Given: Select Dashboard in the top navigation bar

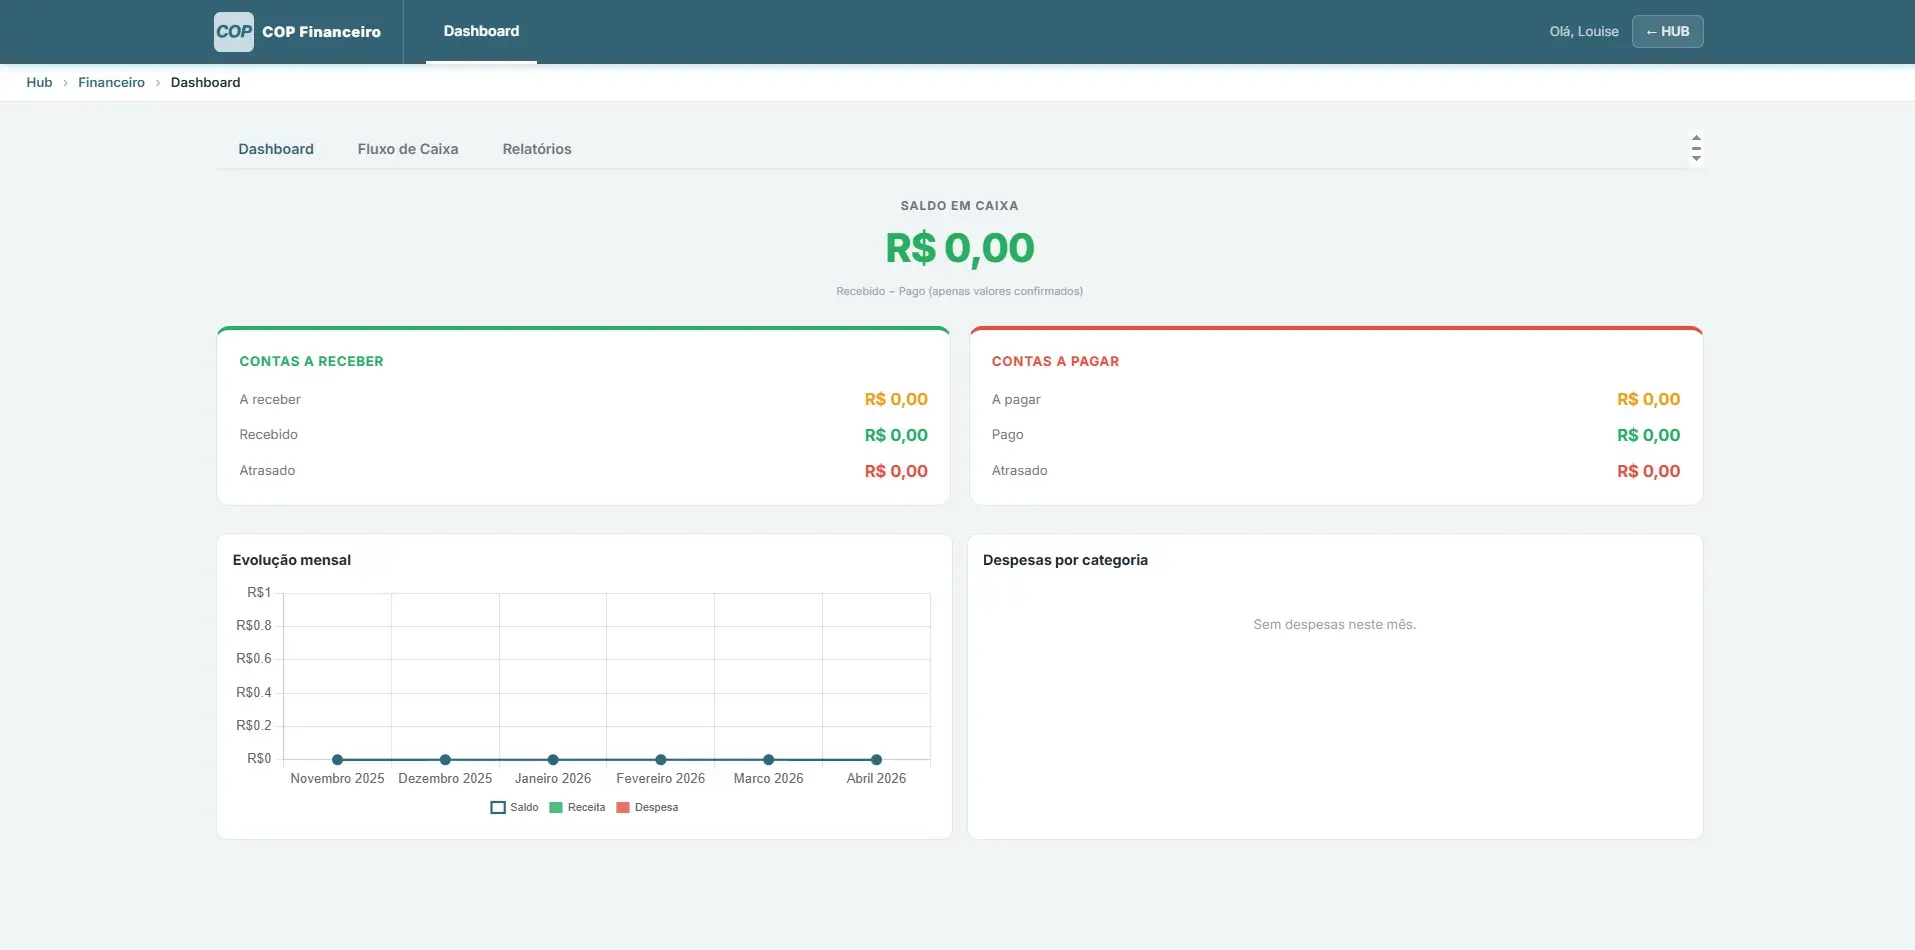Looking at the screenshot, I should pos(481,32).
